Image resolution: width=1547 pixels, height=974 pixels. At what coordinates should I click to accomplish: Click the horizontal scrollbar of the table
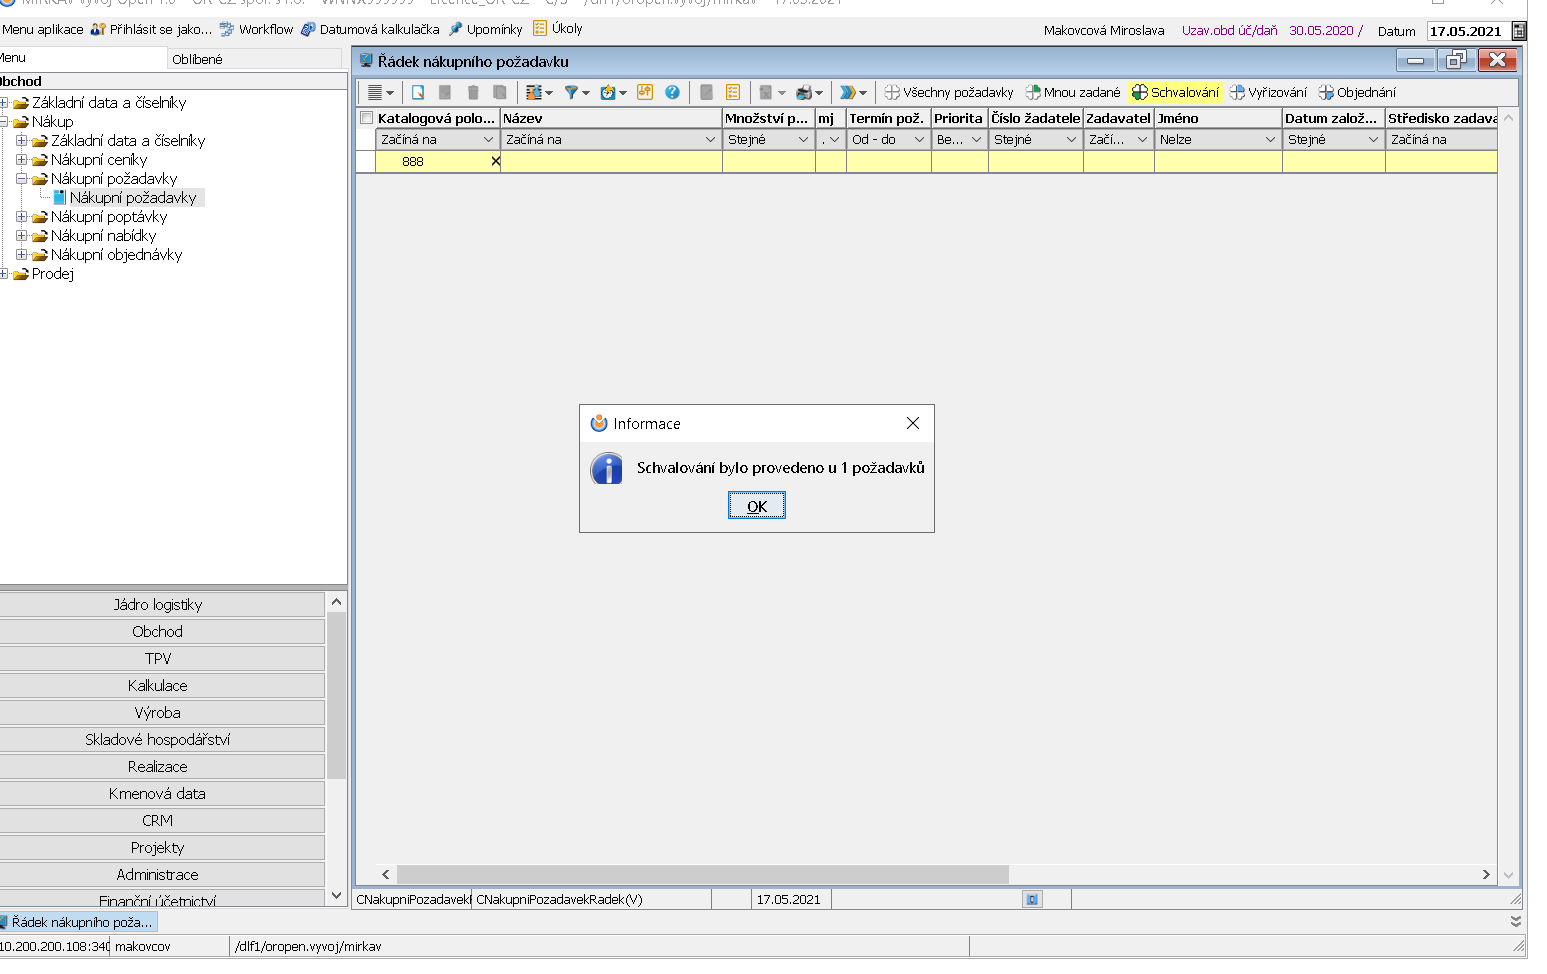702,874
